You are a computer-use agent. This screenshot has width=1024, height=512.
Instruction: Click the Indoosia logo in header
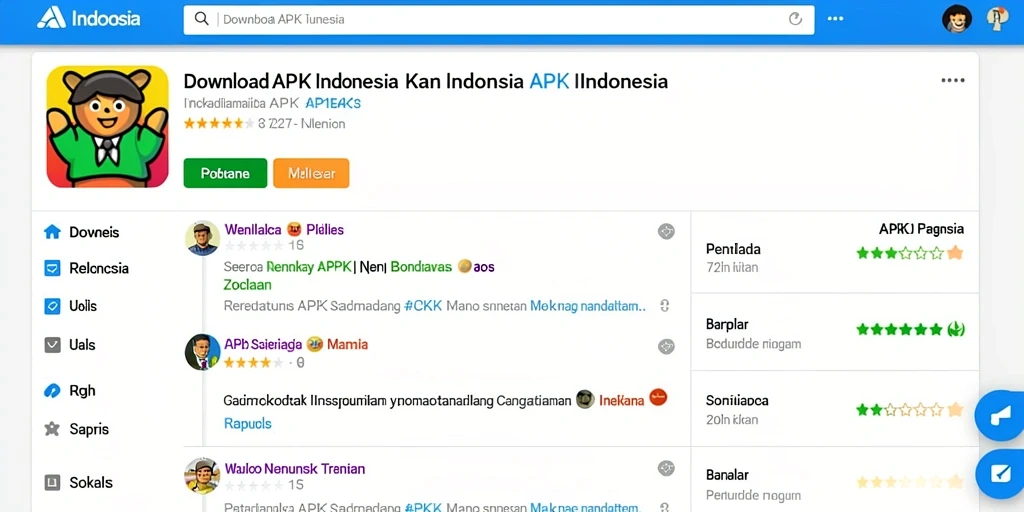(x=88, y=18)
